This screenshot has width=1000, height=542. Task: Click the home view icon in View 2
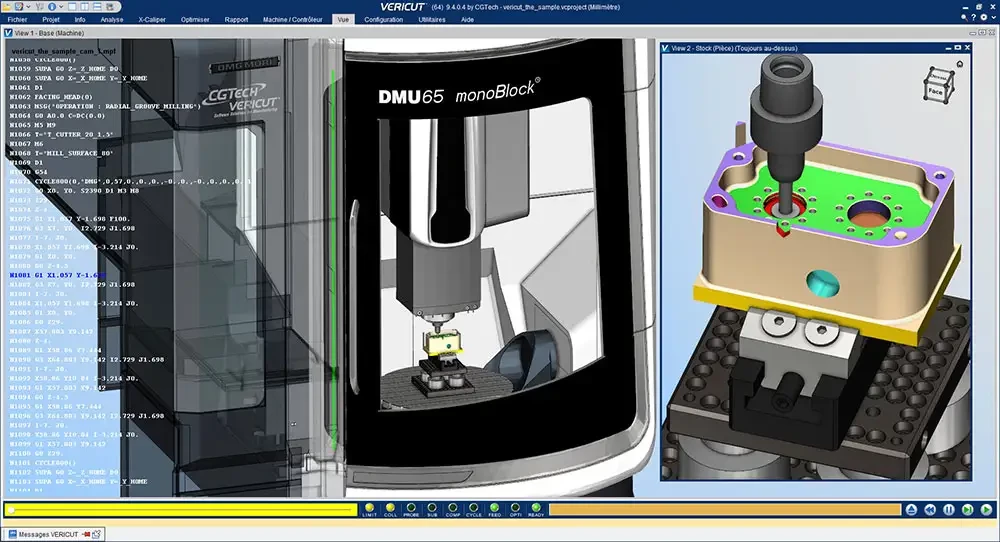(960, 64)
